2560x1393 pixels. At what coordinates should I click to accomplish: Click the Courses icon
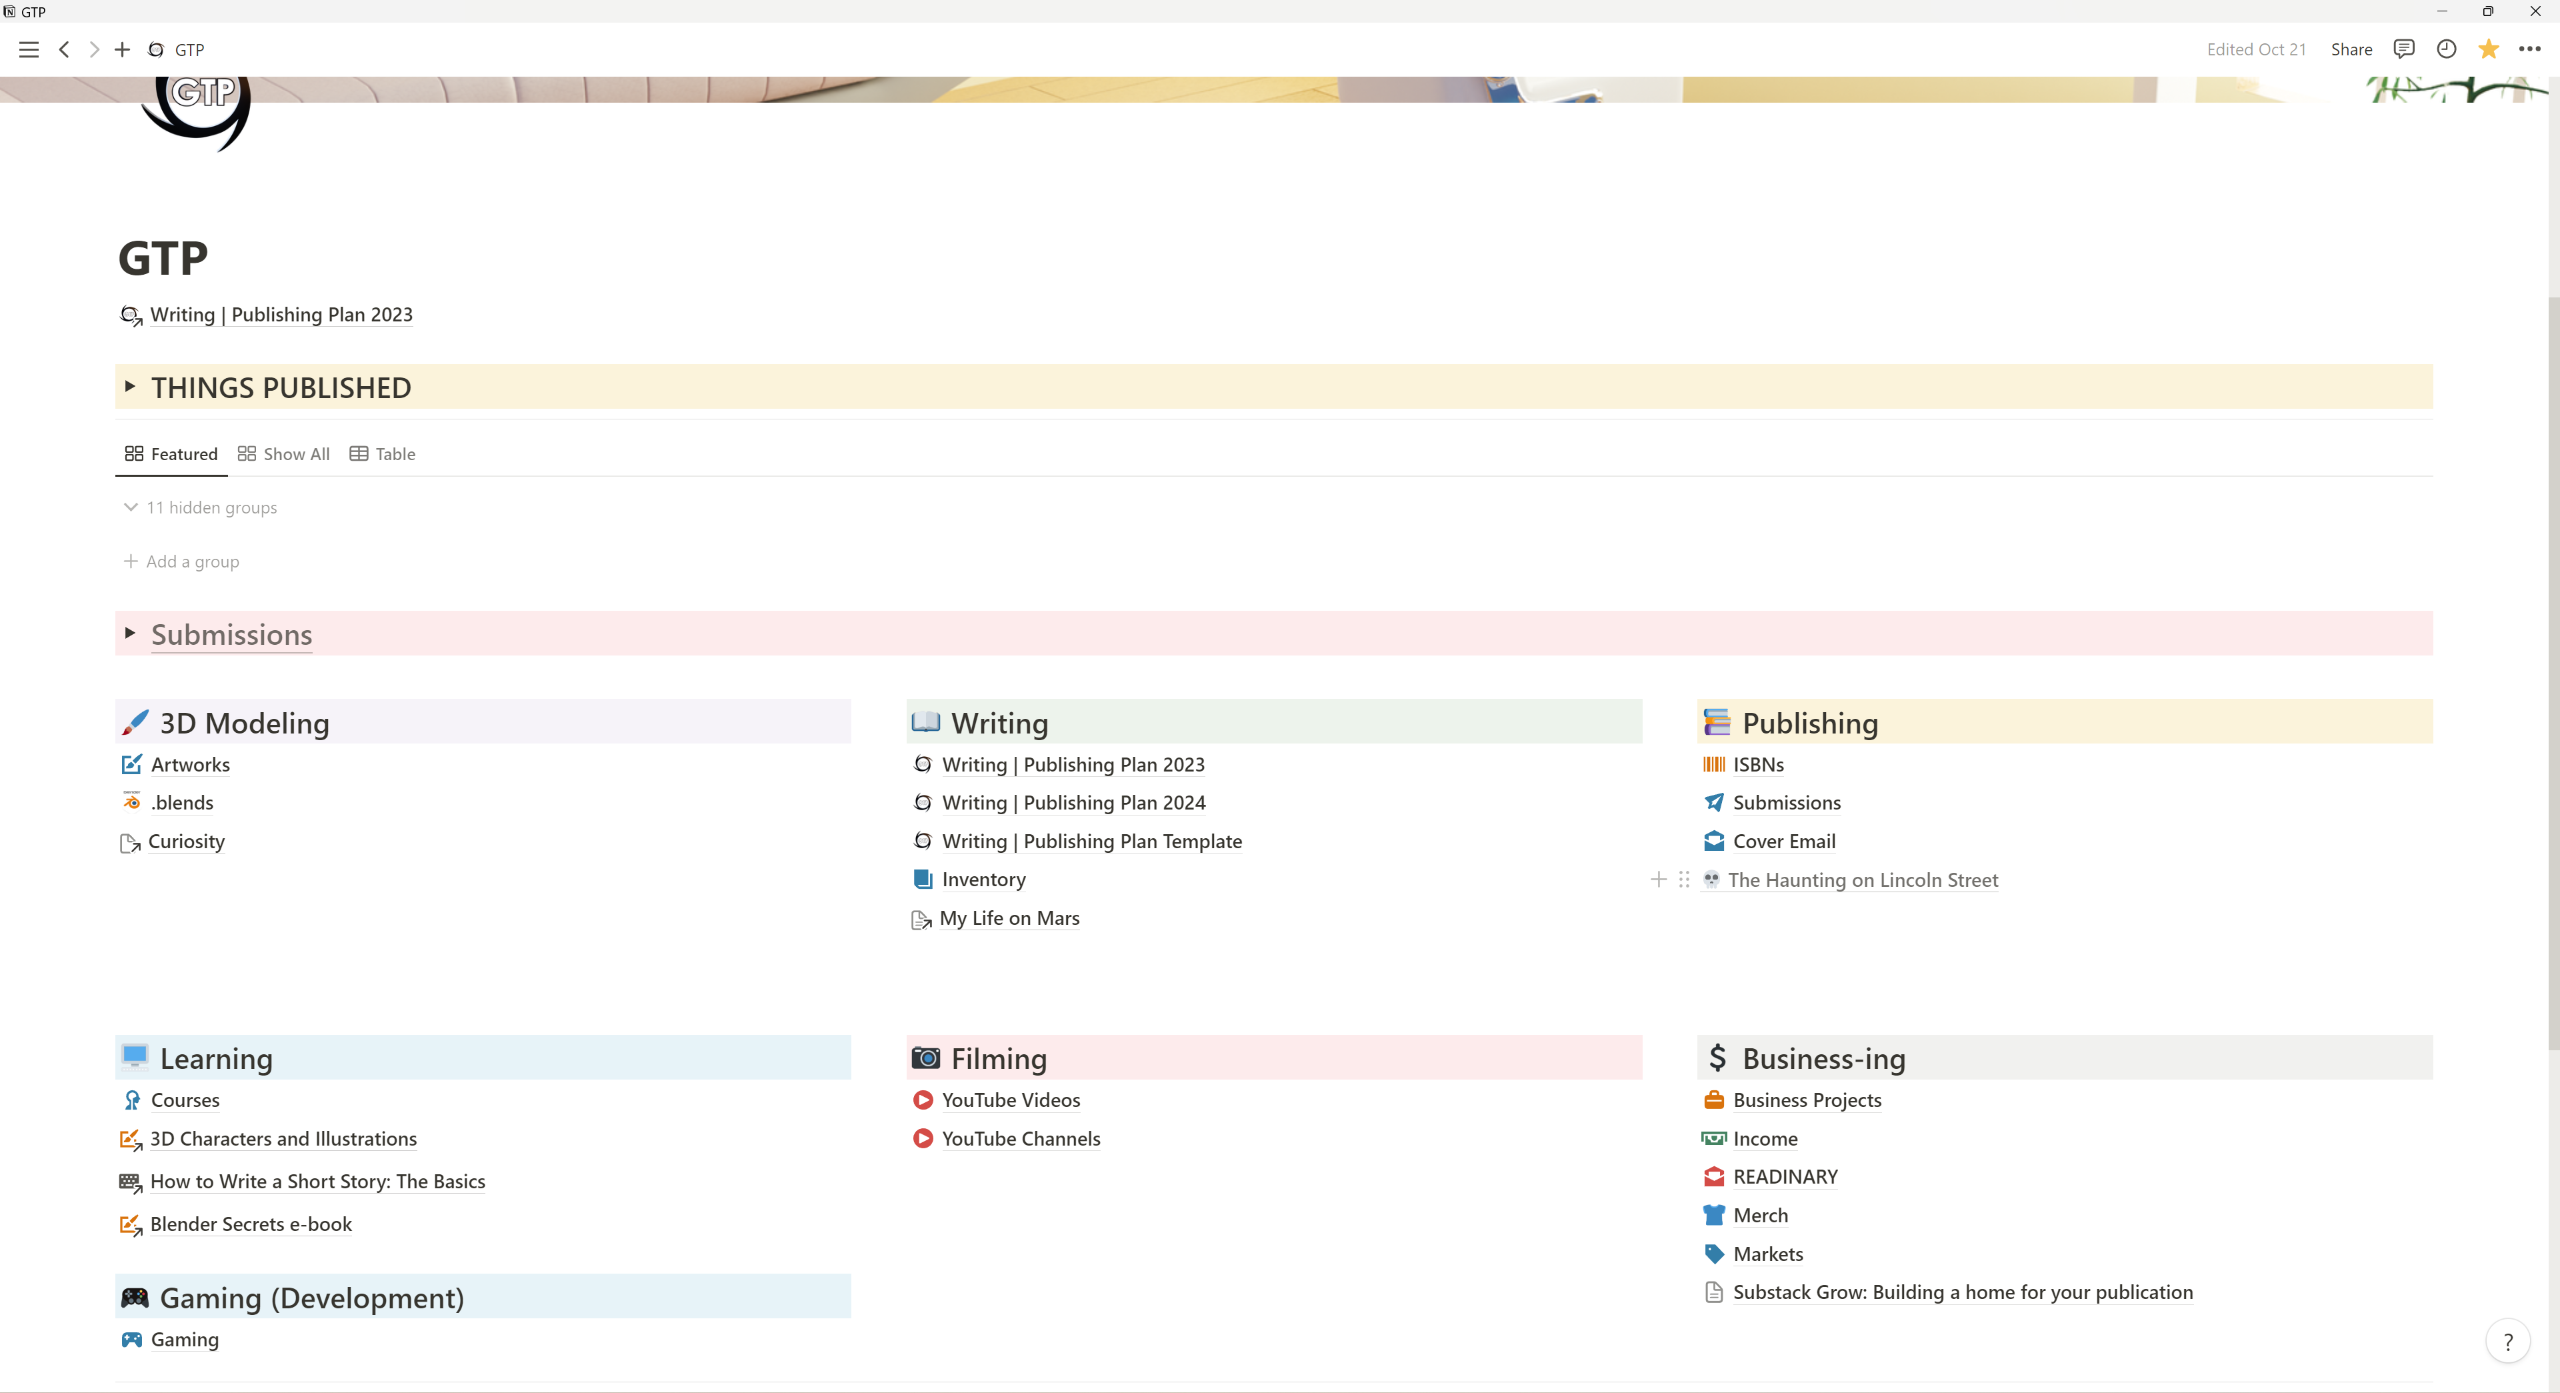(x=132, y=1100)
